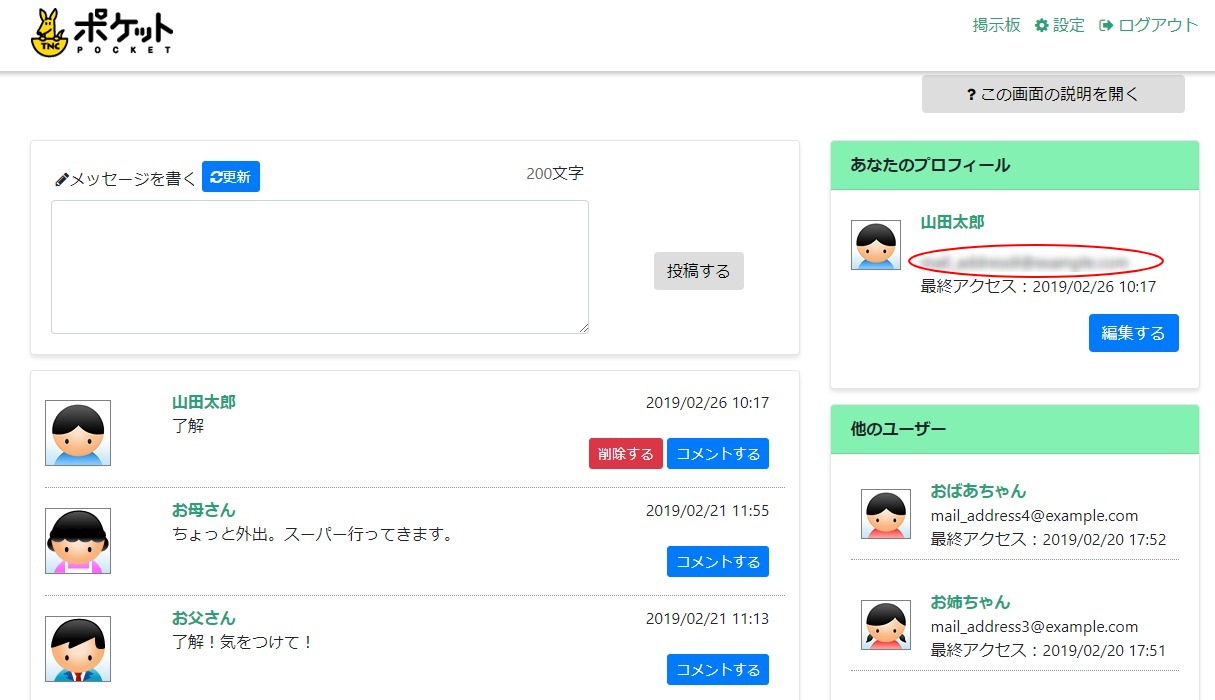Viewport: 1215px width, 700px height.
Task: Click 最終アクセス：2019/02/20 17:51 text
Action: tap(1048, 650)
